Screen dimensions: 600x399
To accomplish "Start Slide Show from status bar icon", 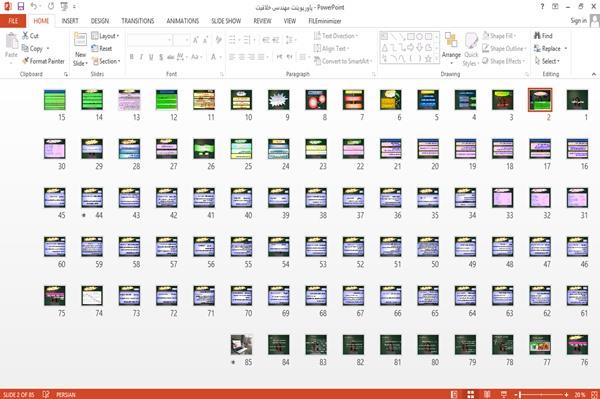I will pos(504,394).
